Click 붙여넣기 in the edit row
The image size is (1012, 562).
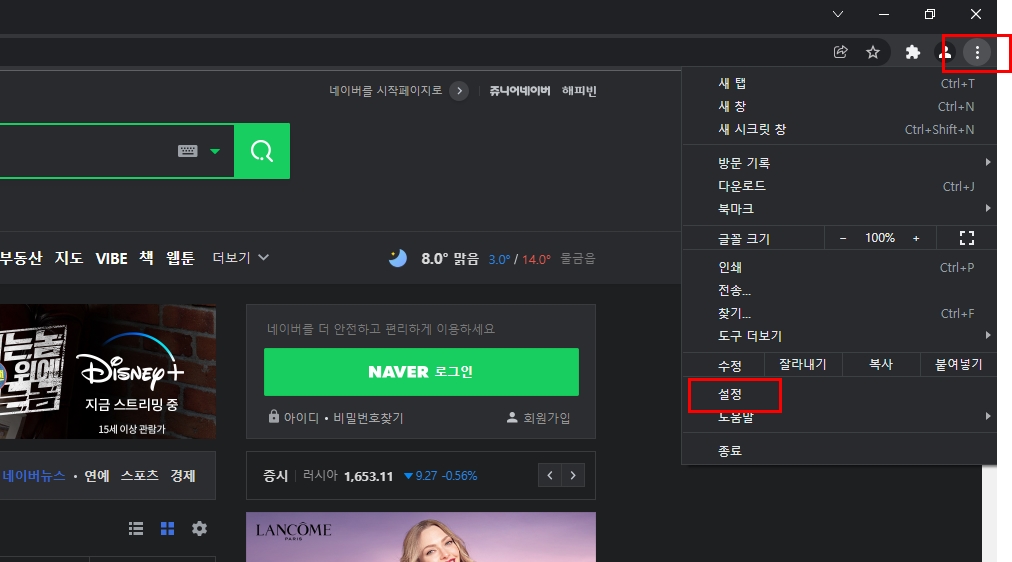[x=958, y=365]
